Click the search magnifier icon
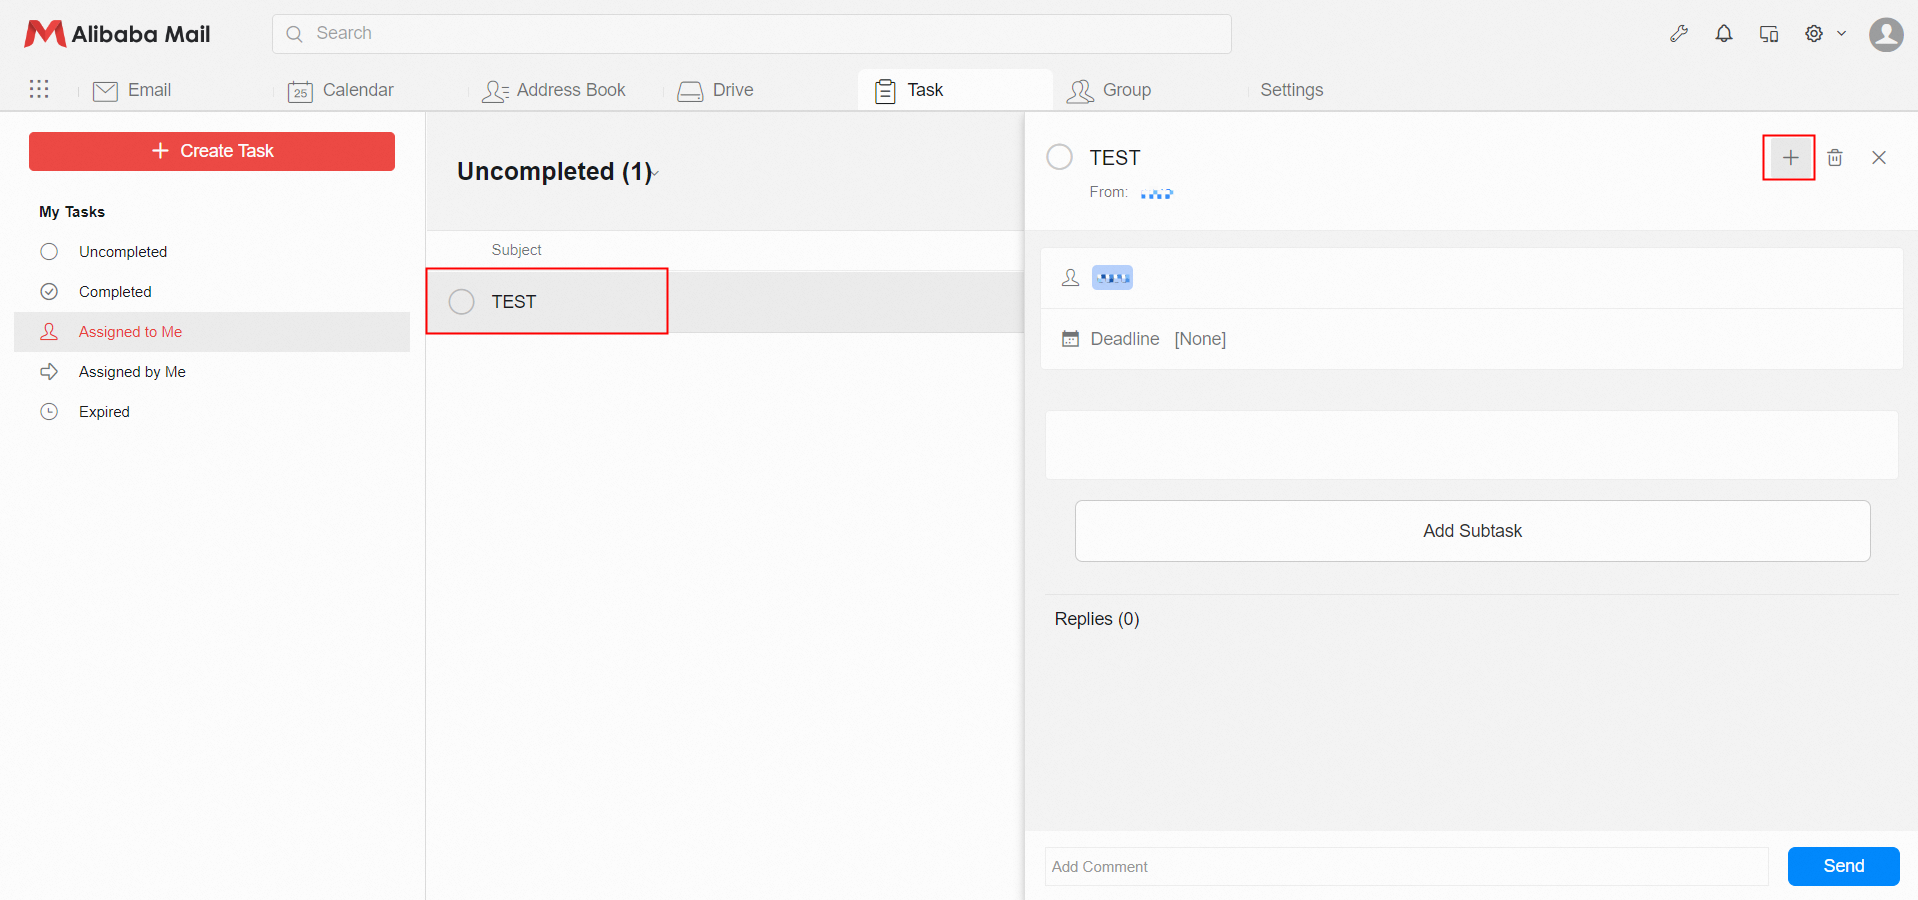The image size is (1918, 900). click(x=294, y=34)
